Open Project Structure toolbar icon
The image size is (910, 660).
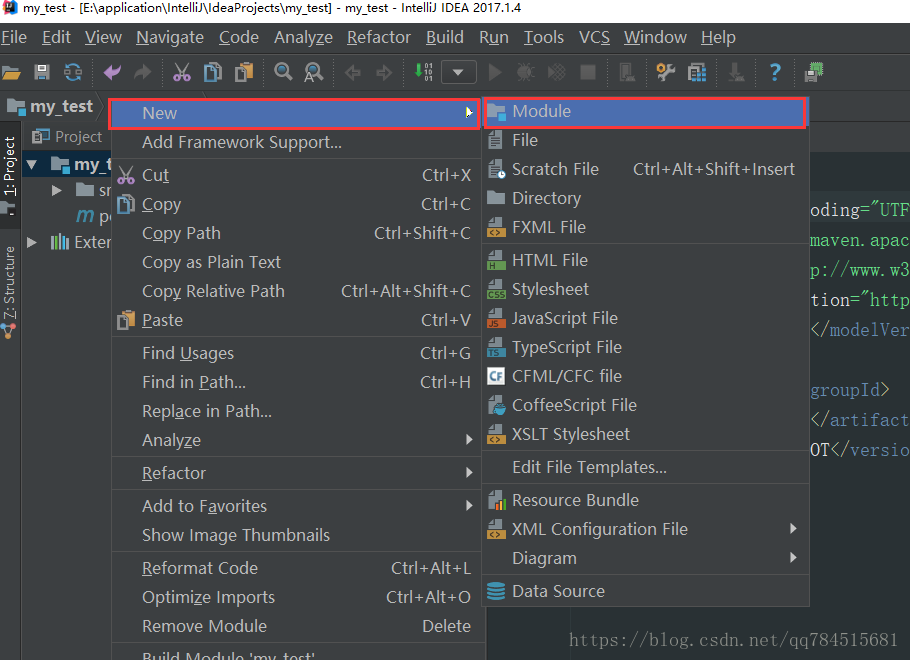(x=697, y=72)
